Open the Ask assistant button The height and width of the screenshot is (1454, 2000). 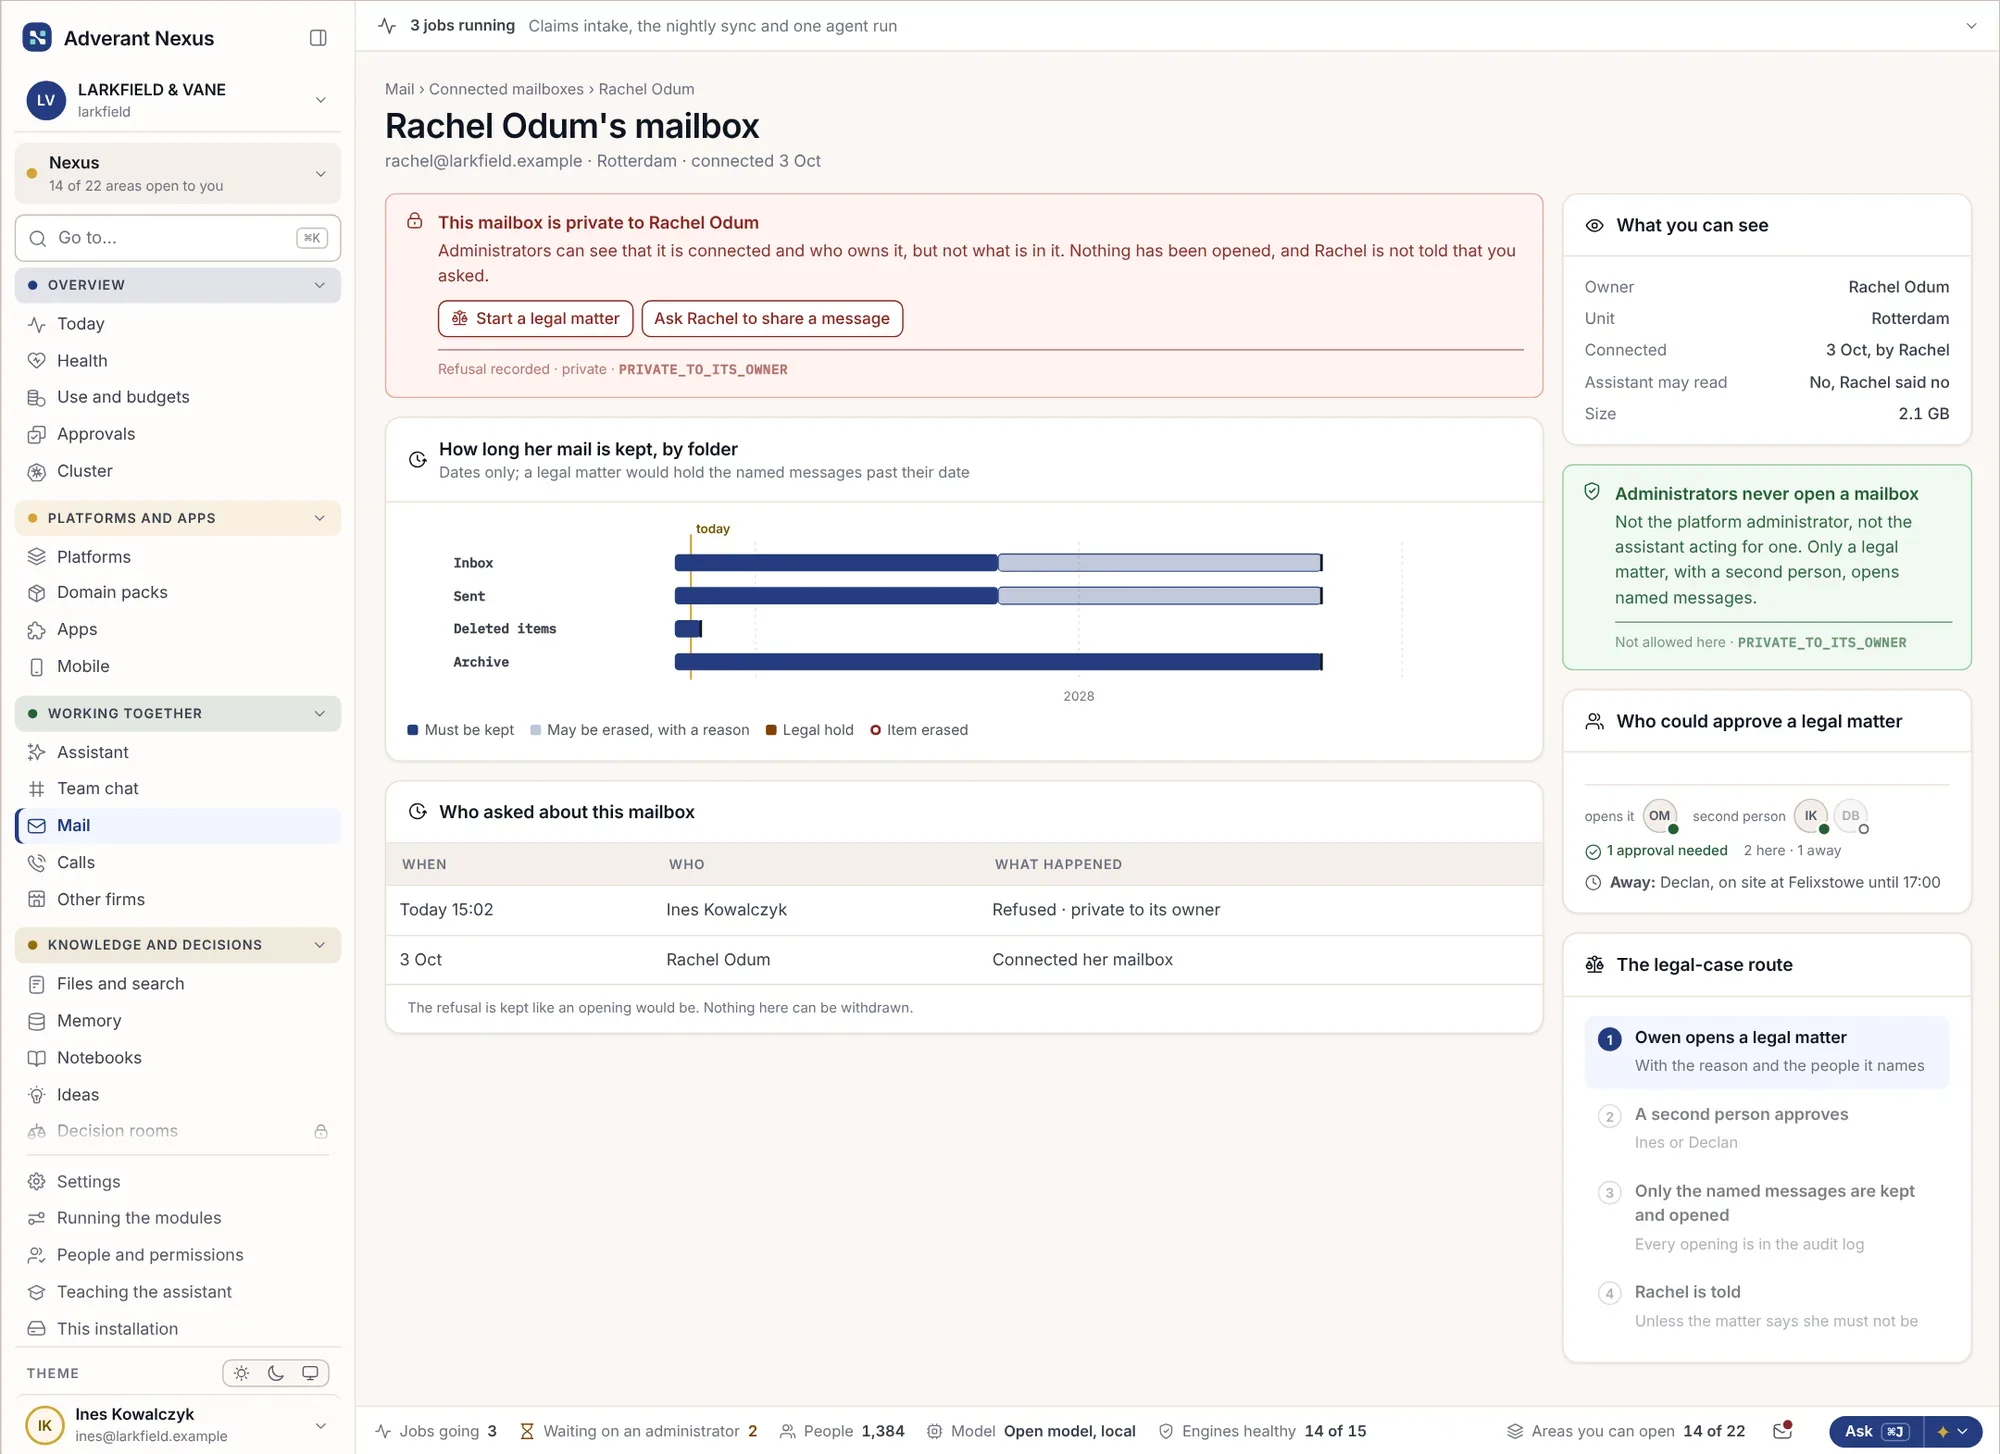tap(1876, 1431)
